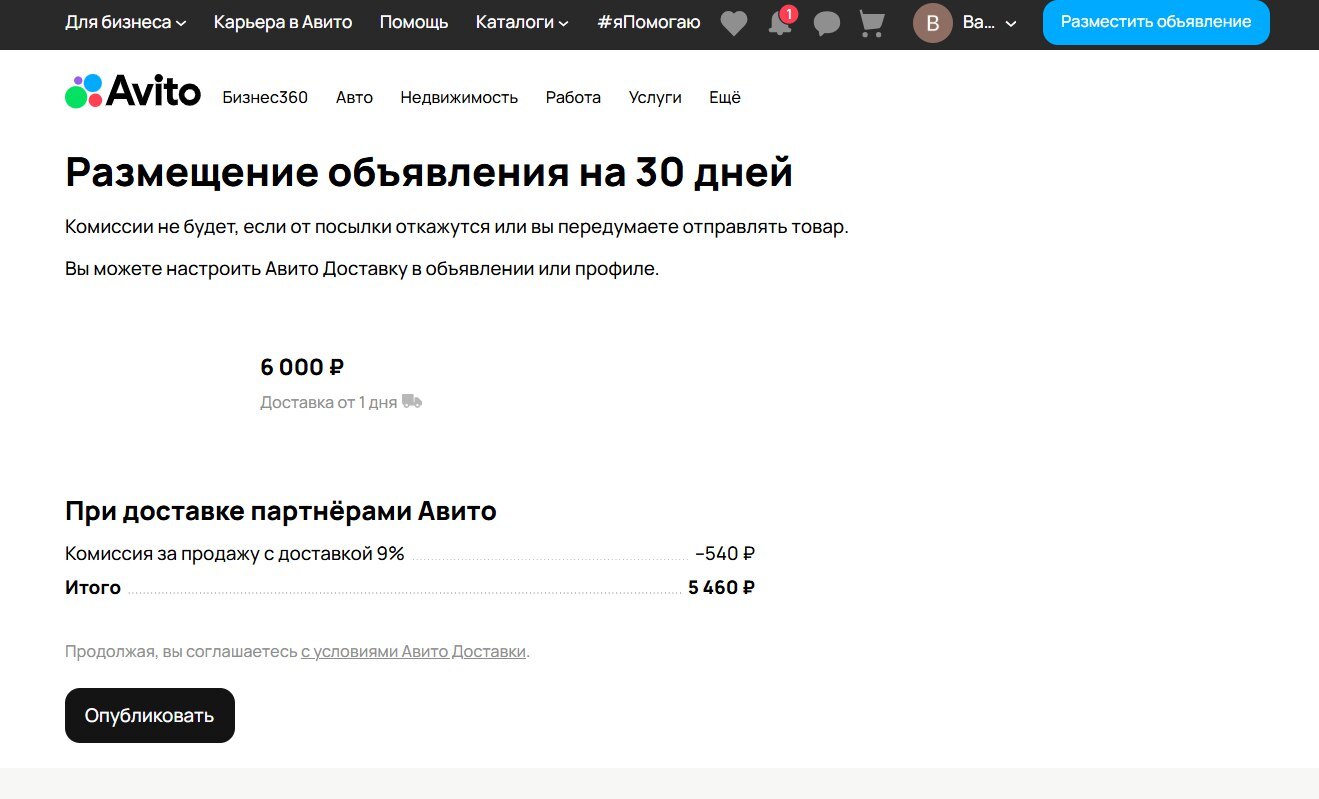
Task: Expand the "Каталоги" dropdown menu
Action: coord(522,22)
